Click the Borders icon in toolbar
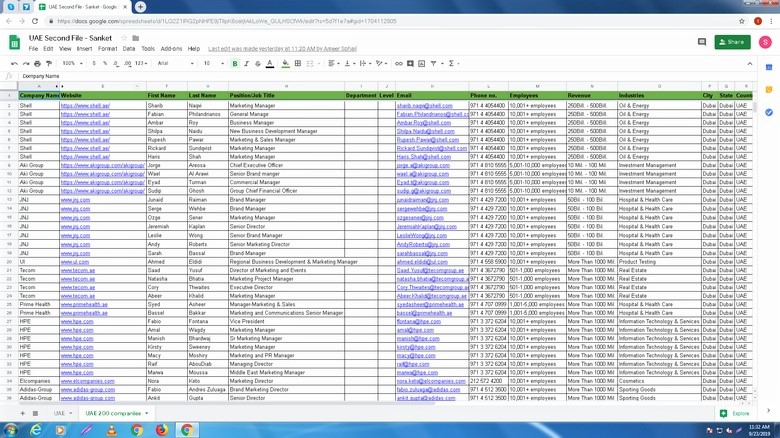The image size is (780, 438). pos(299,63)
